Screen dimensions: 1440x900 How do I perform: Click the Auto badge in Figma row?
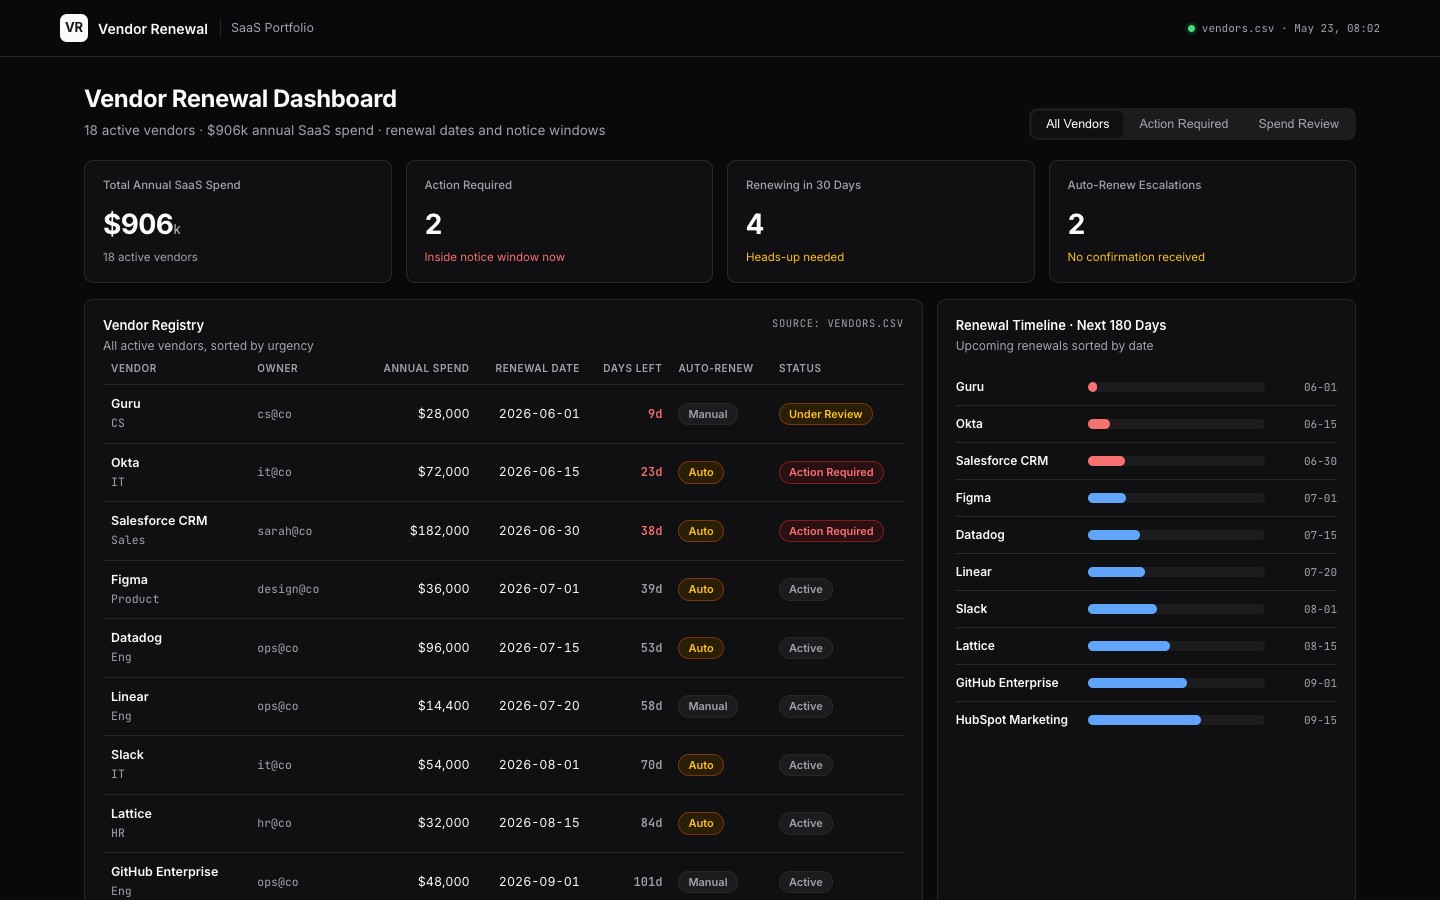click(701, 589)
